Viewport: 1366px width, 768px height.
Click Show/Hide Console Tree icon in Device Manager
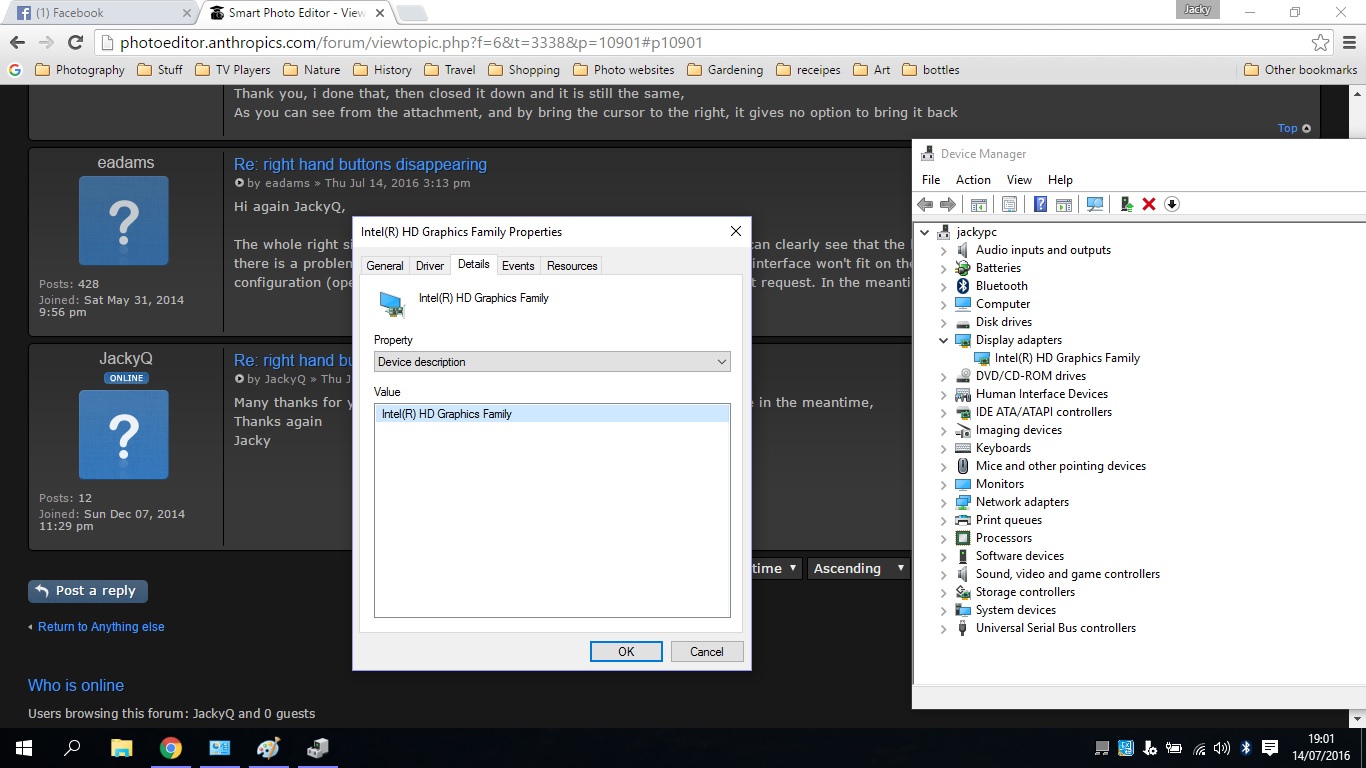(x=979, y=204)
